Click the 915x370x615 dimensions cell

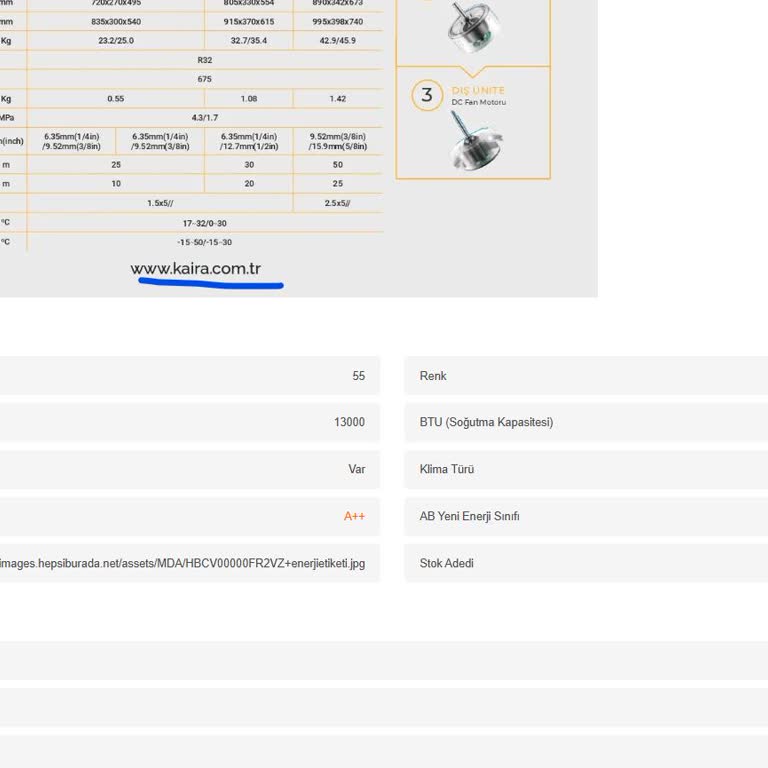(x=249, y=22)
